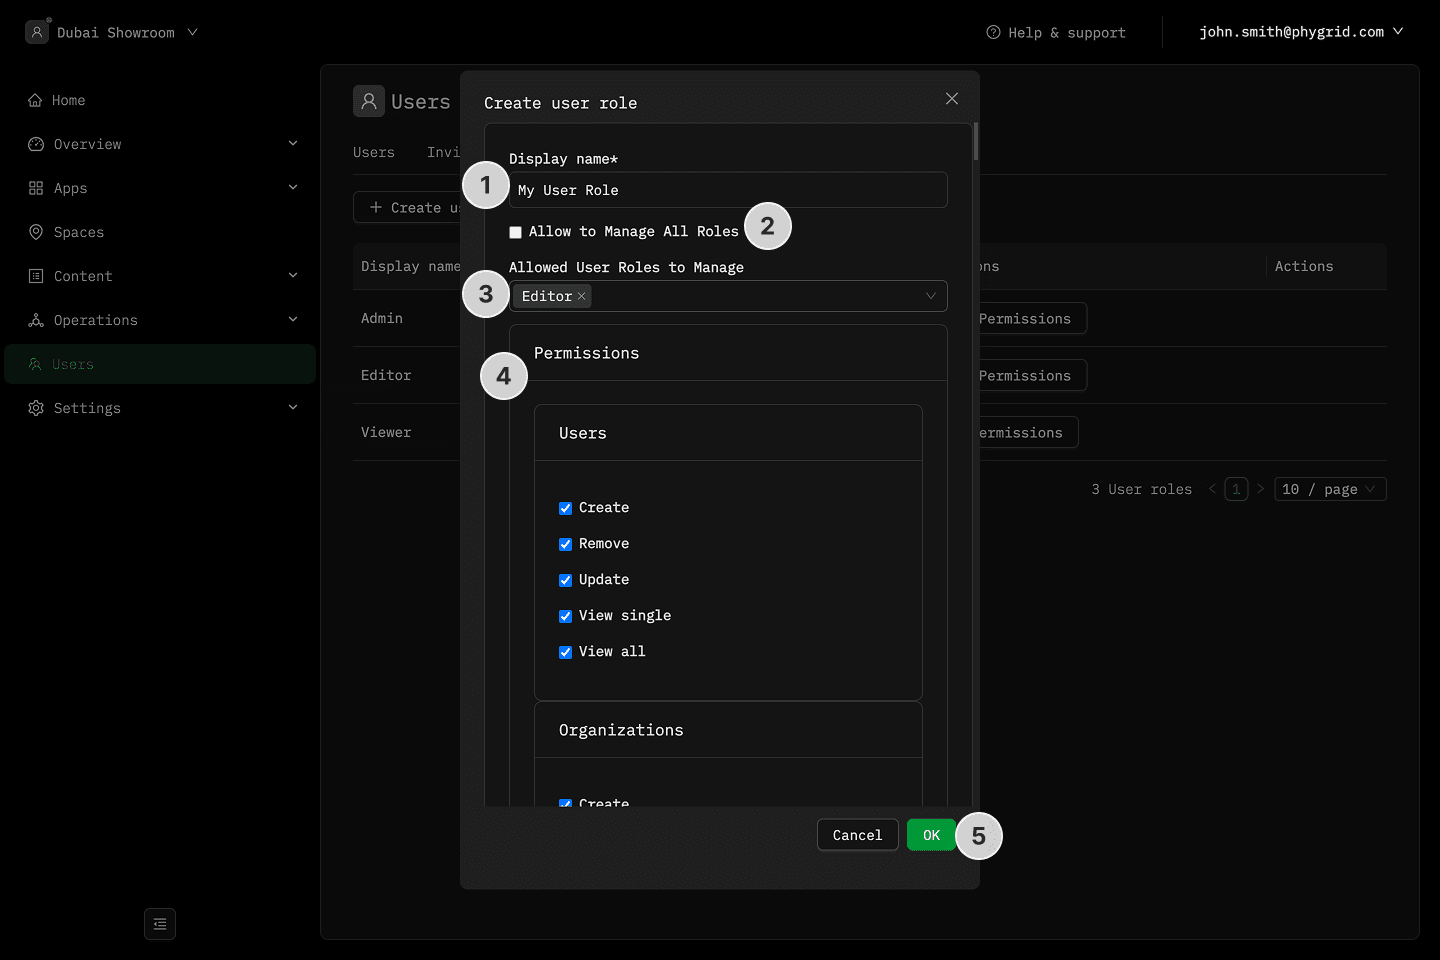Click the sidebar collapse icon at the bottom

160,924
